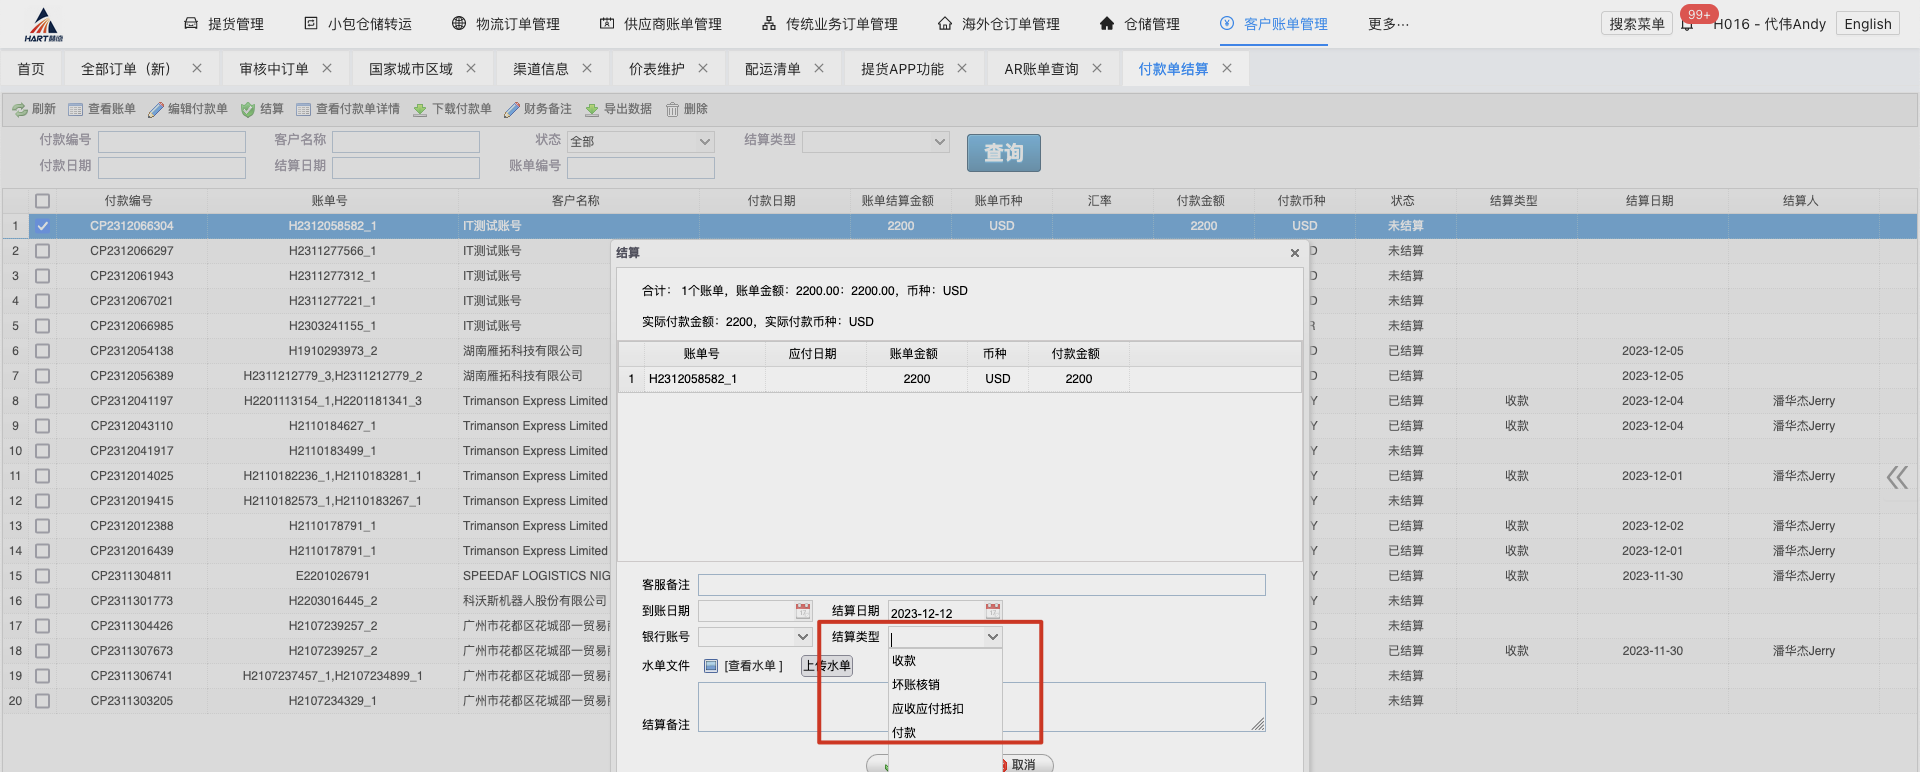This screenshot has height=772, width=1920.
Task: Click the 上传水单 upload button
Action: click(x=827, y=666)
